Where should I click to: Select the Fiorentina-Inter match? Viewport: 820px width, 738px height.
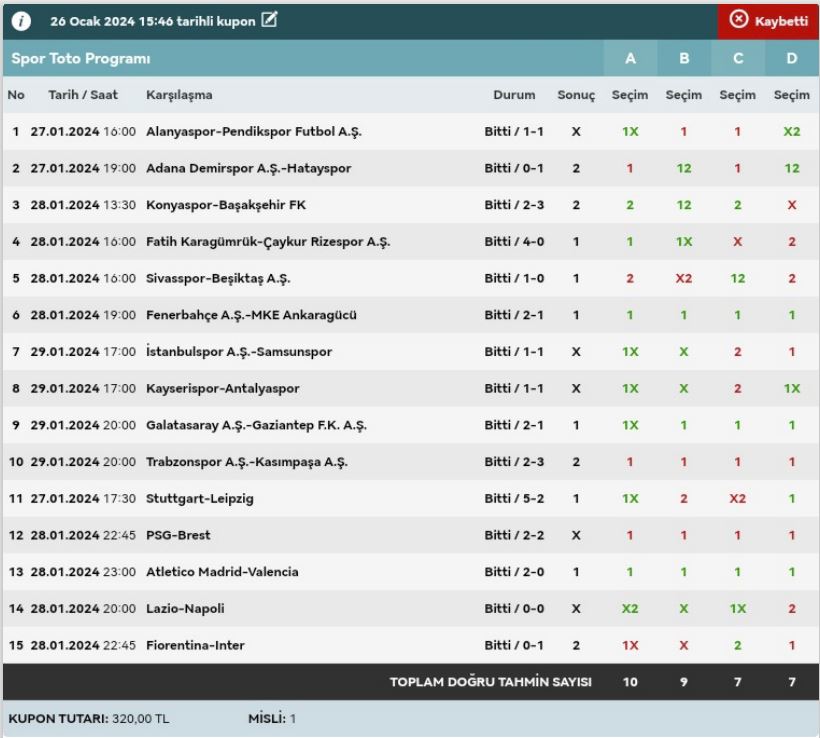(x=195, y=645)
